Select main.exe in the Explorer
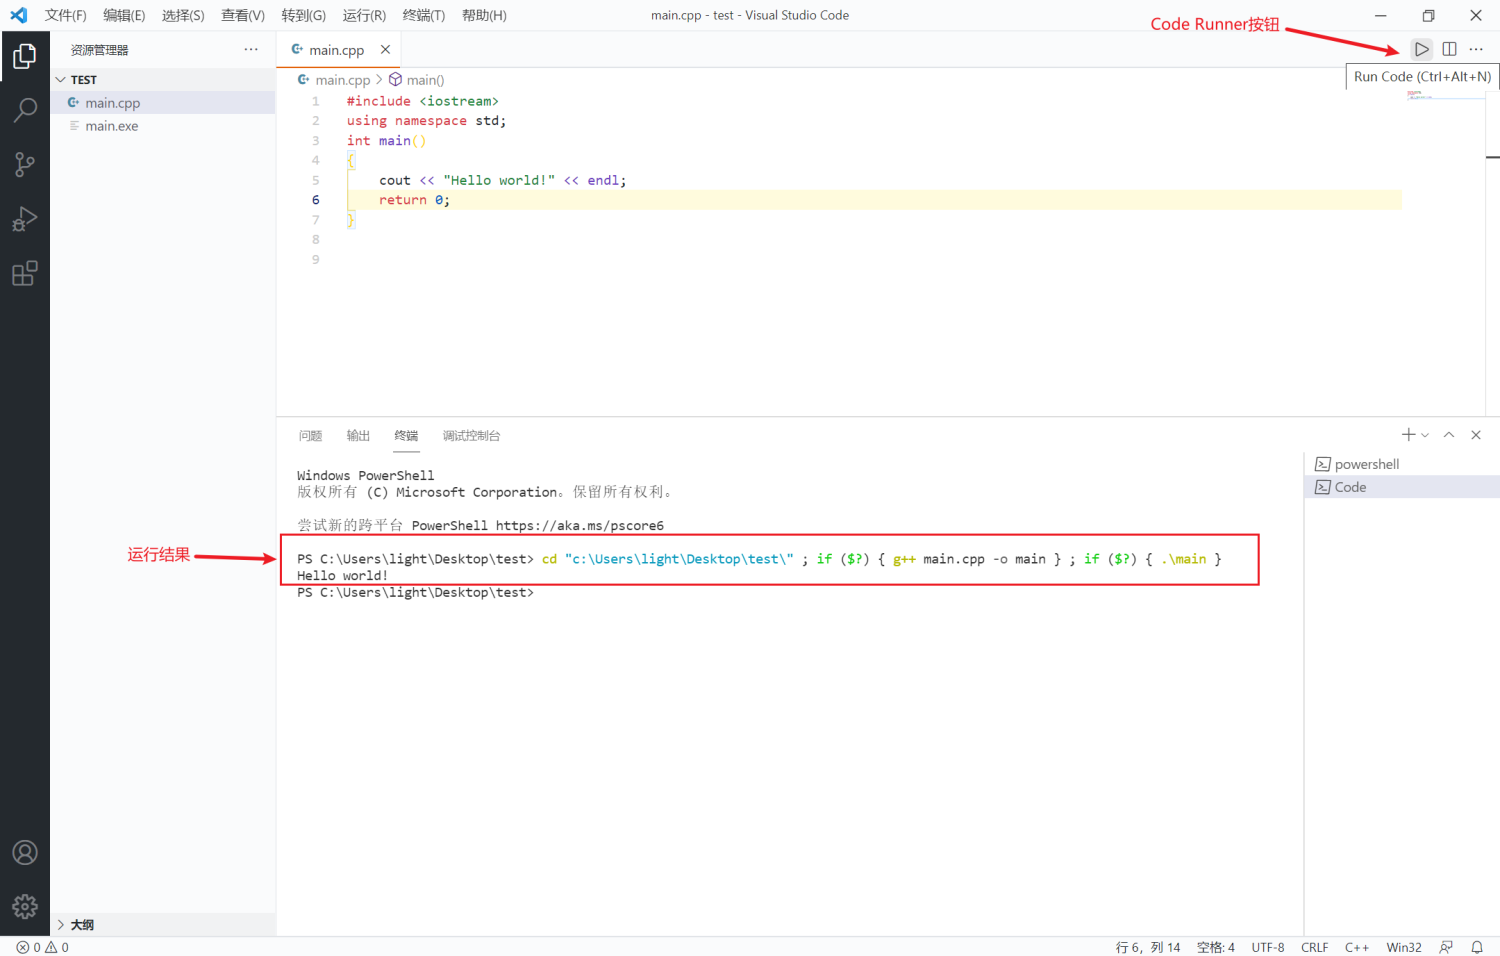 click(x=110, y=125)
